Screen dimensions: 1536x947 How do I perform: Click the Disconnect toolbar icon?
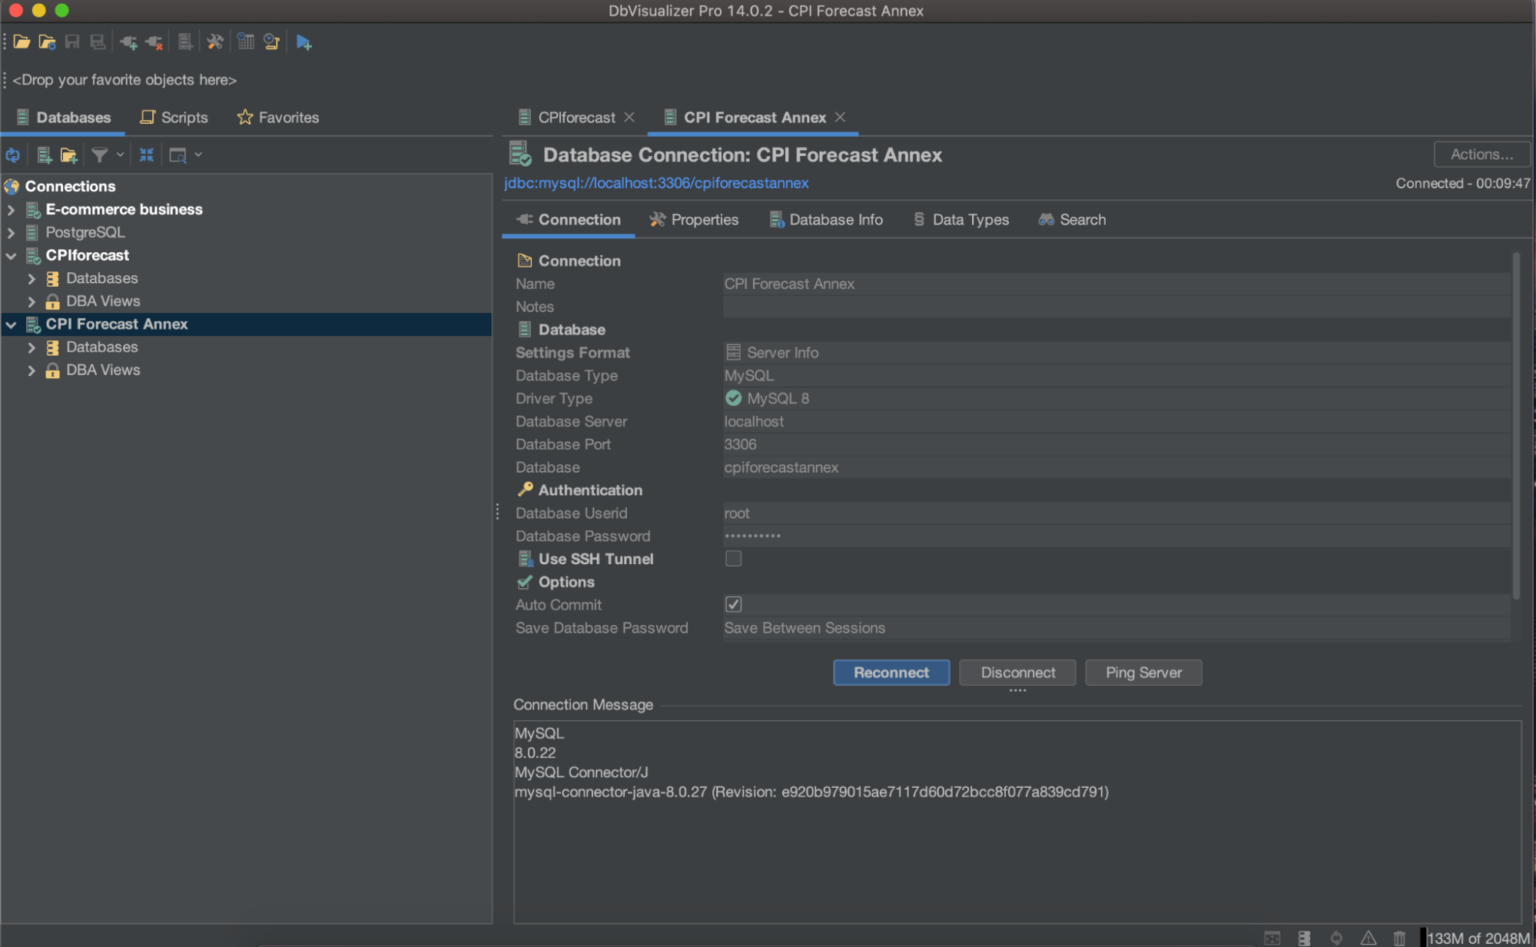[152, 41]
